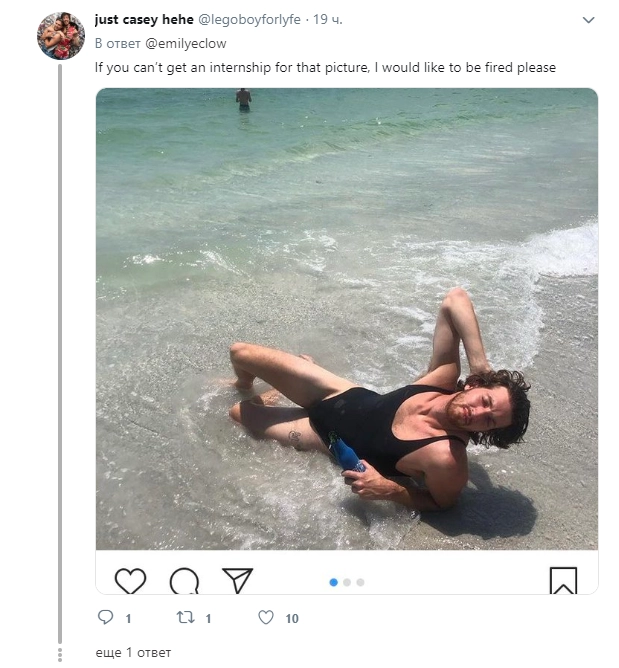Open the tweet timestamp "19 ч."
This screenshot has width=619, height=668.
coord(328,20)
